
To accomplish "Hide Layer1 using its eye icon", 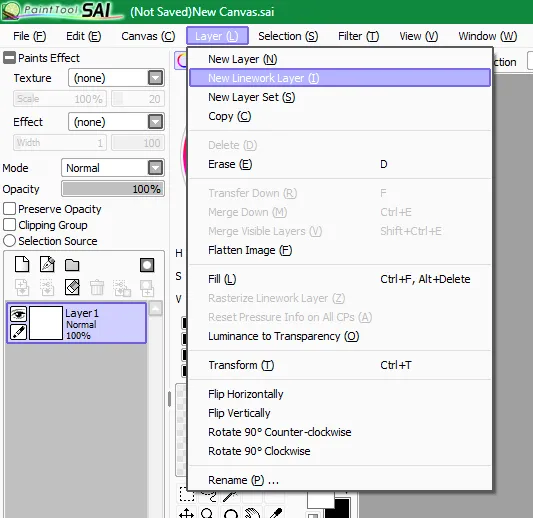I will pyautogui.click(x=18, y=314).
